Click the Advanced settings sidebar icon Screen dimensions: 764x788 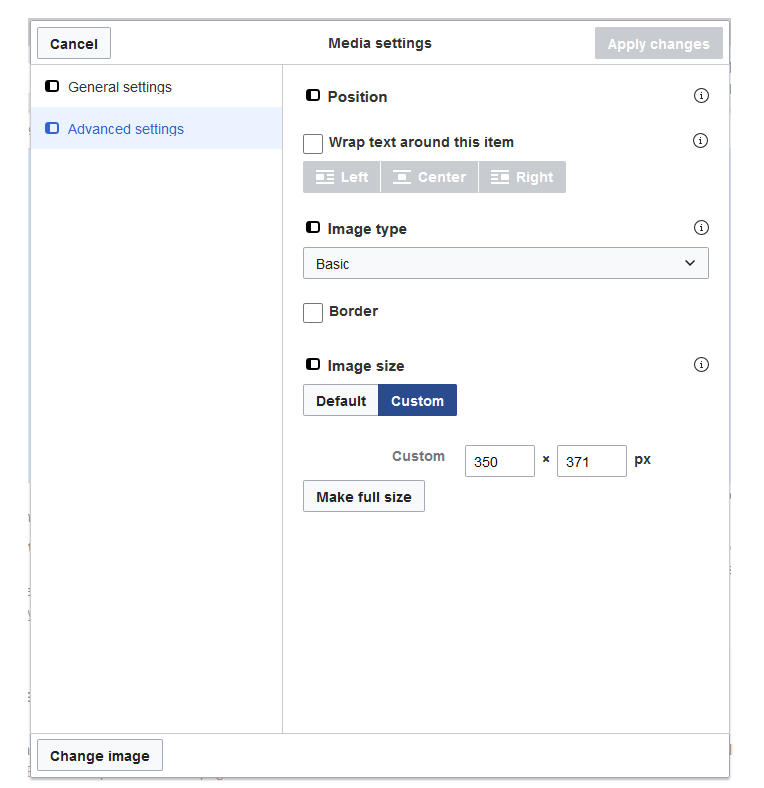[x=52, y=129]
